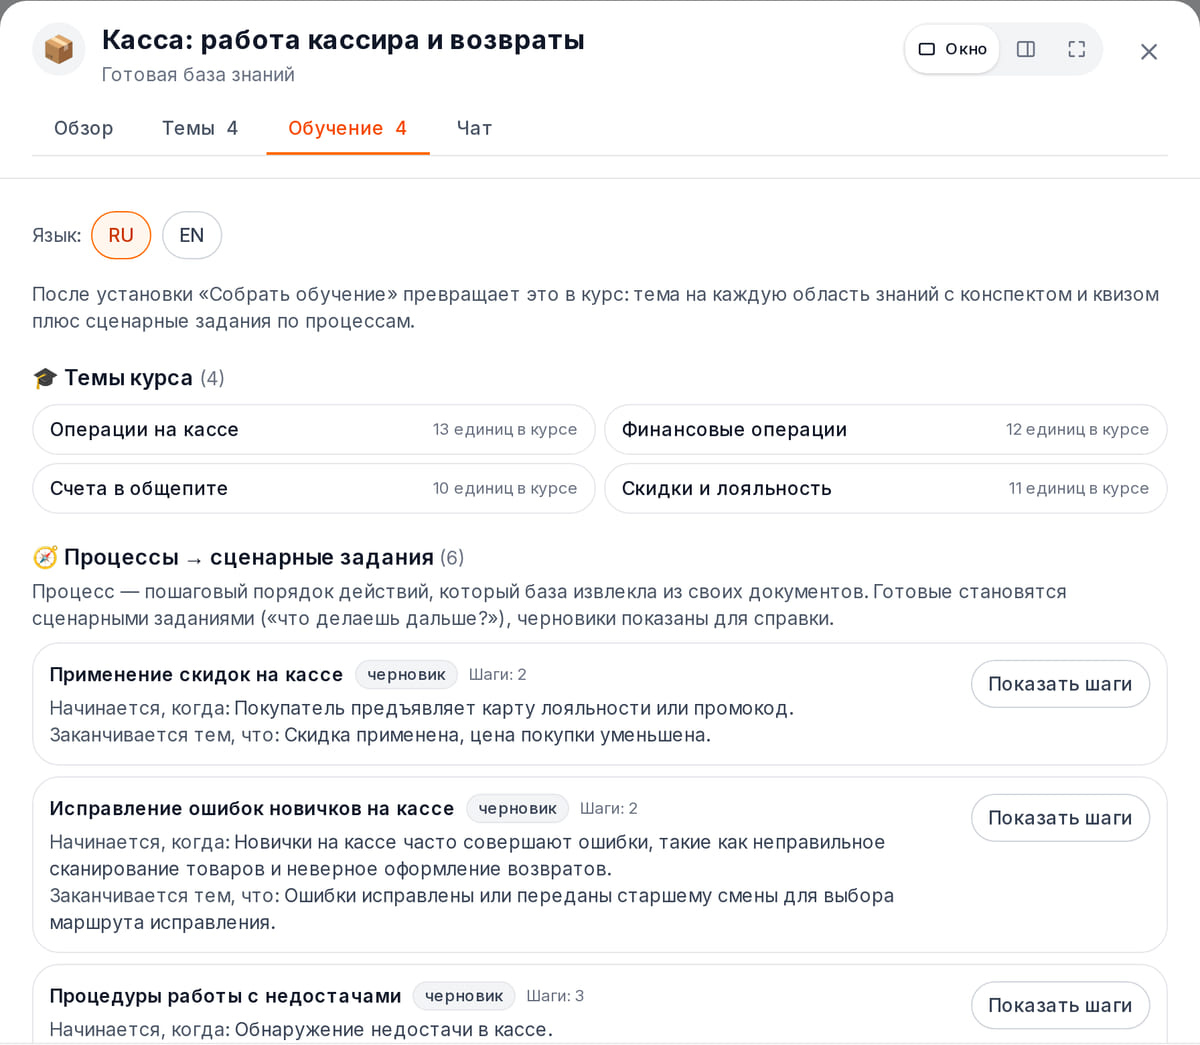
Task: Click черновик badge of Применение скидок на кассе
Action: click(406, 674)
